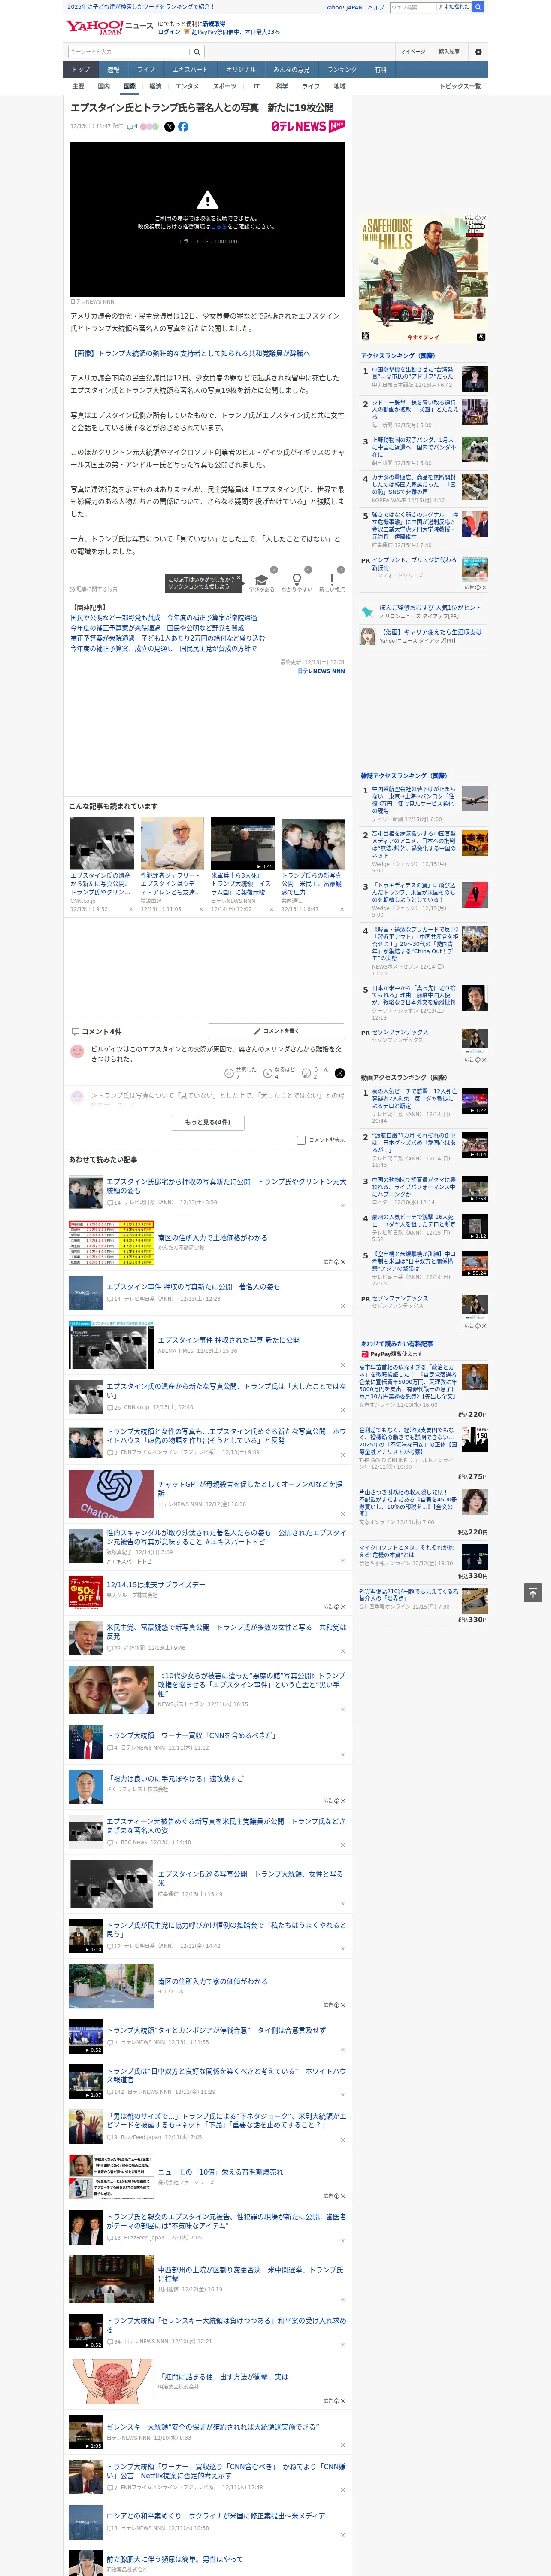Image resolution: width=551 pixels, height=2576 pixels.
Task: Open ranking item シドニー銃撃 銃を奪い取る通行人
Action: pos(415,409)
